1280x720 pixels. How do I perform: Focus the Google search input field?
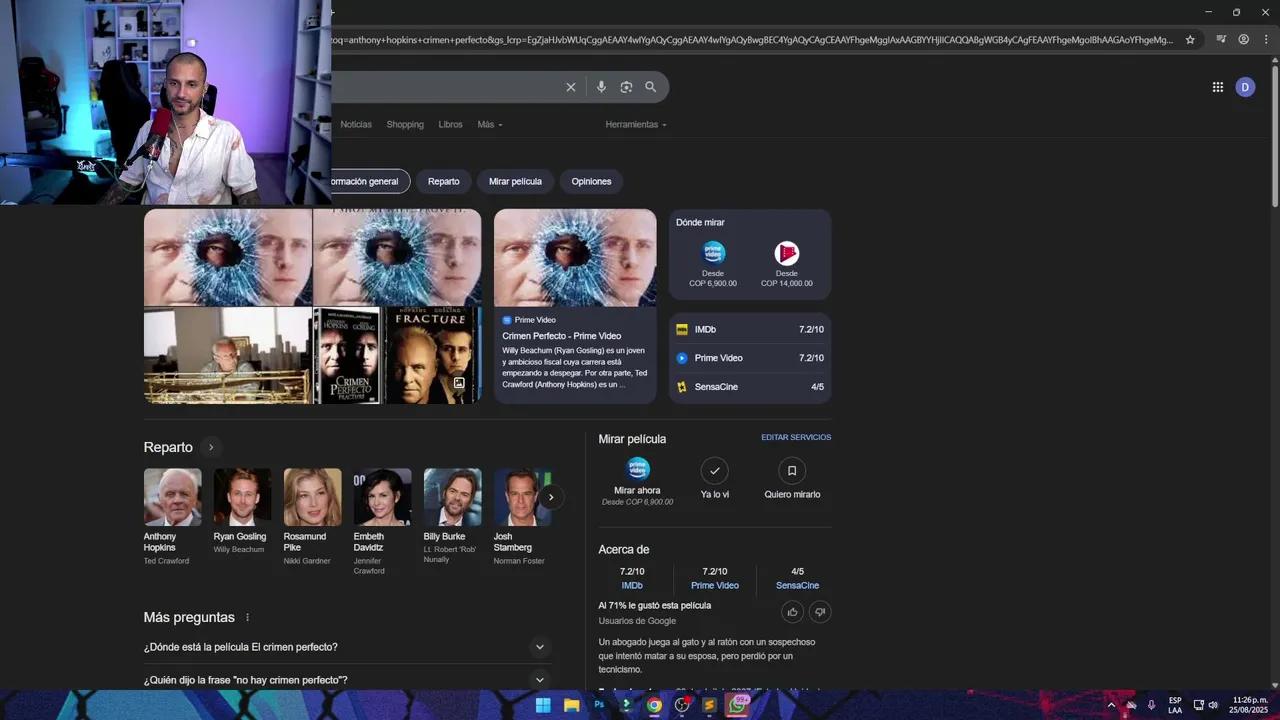click(x=445, y=87)
